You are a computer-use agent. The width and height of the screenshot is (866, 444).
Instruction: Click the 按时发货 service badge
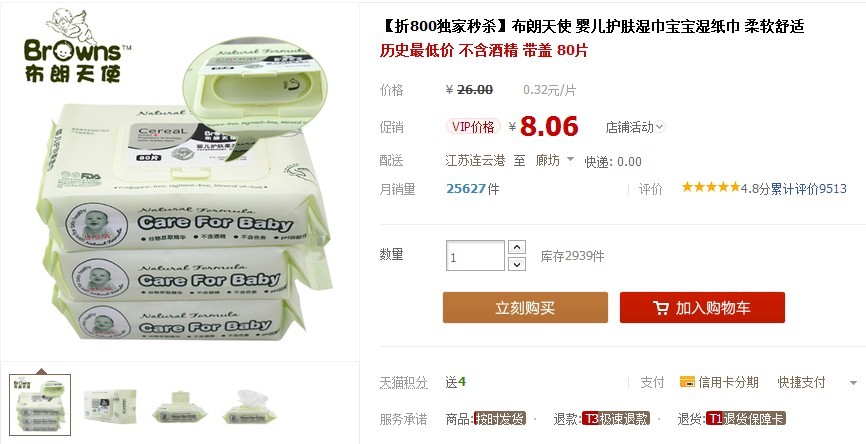(500, 419)
